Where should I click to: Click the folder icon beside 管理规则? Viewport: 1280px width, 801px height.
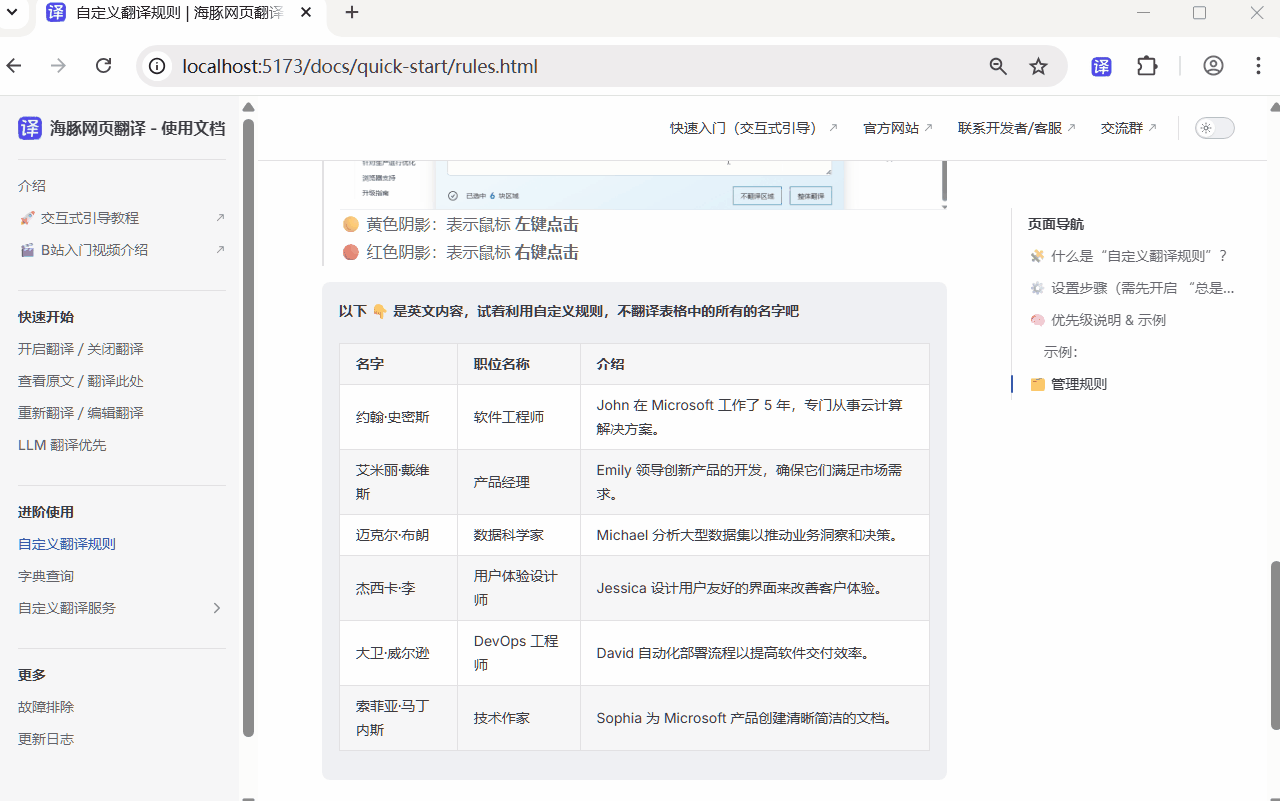[x=1037, y=383]
